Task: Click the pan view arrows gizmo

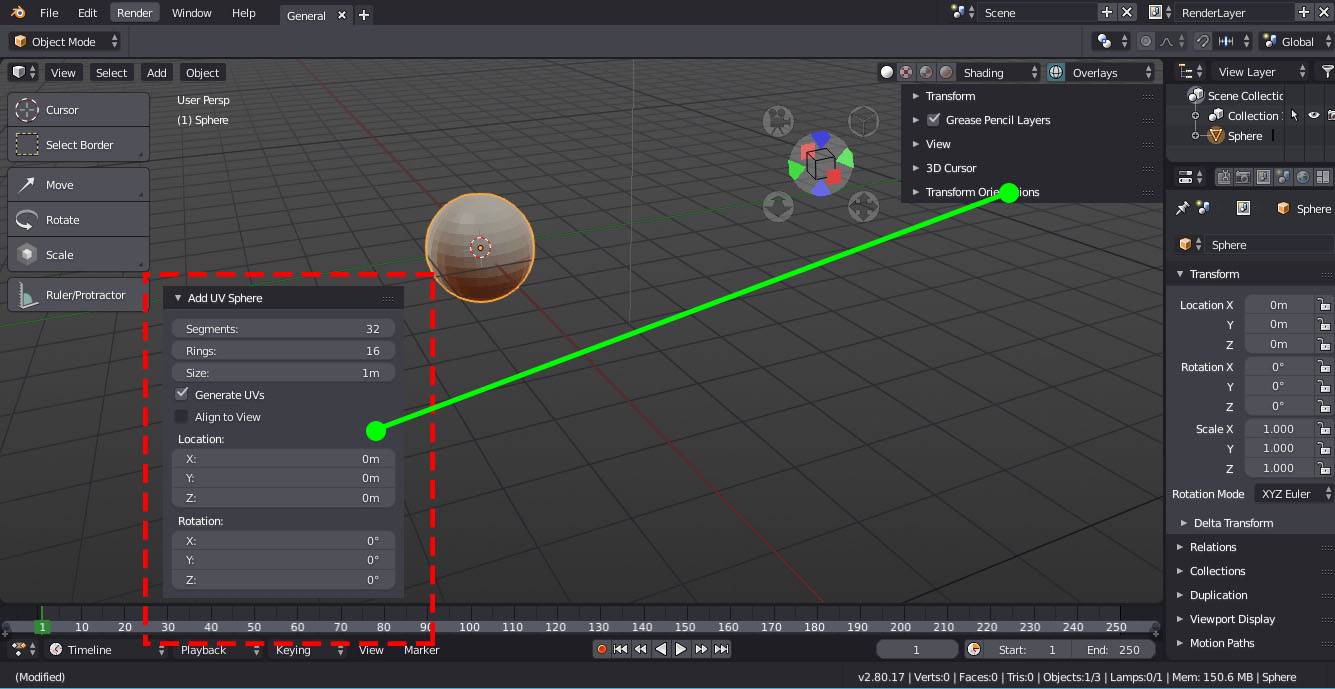Action: (863, 207)
